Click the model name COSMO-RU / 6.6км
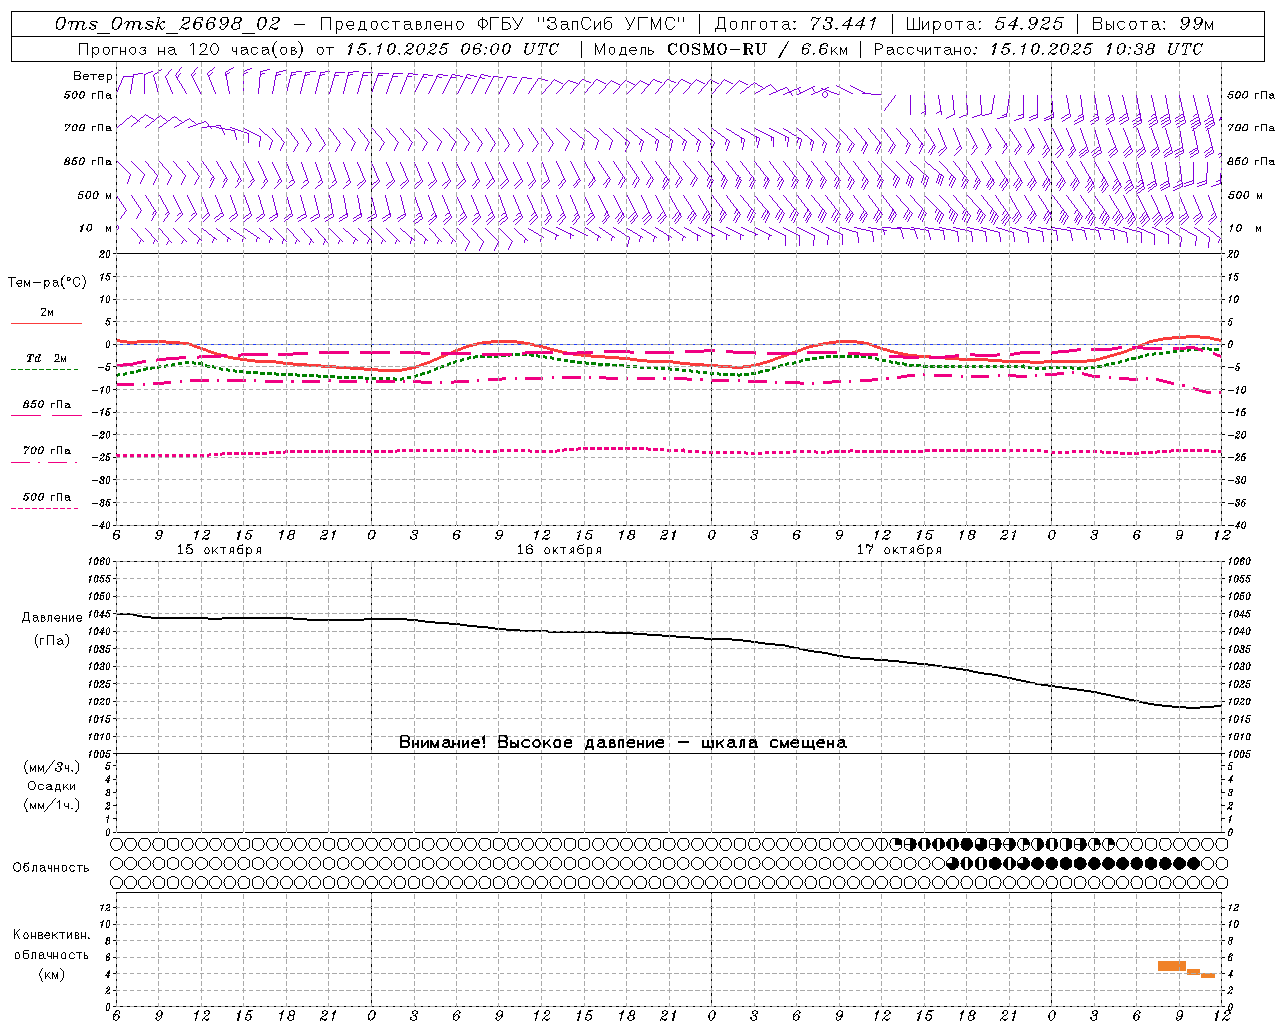The width and height of the screenshot is (1280, 1024). click(758, 49)
